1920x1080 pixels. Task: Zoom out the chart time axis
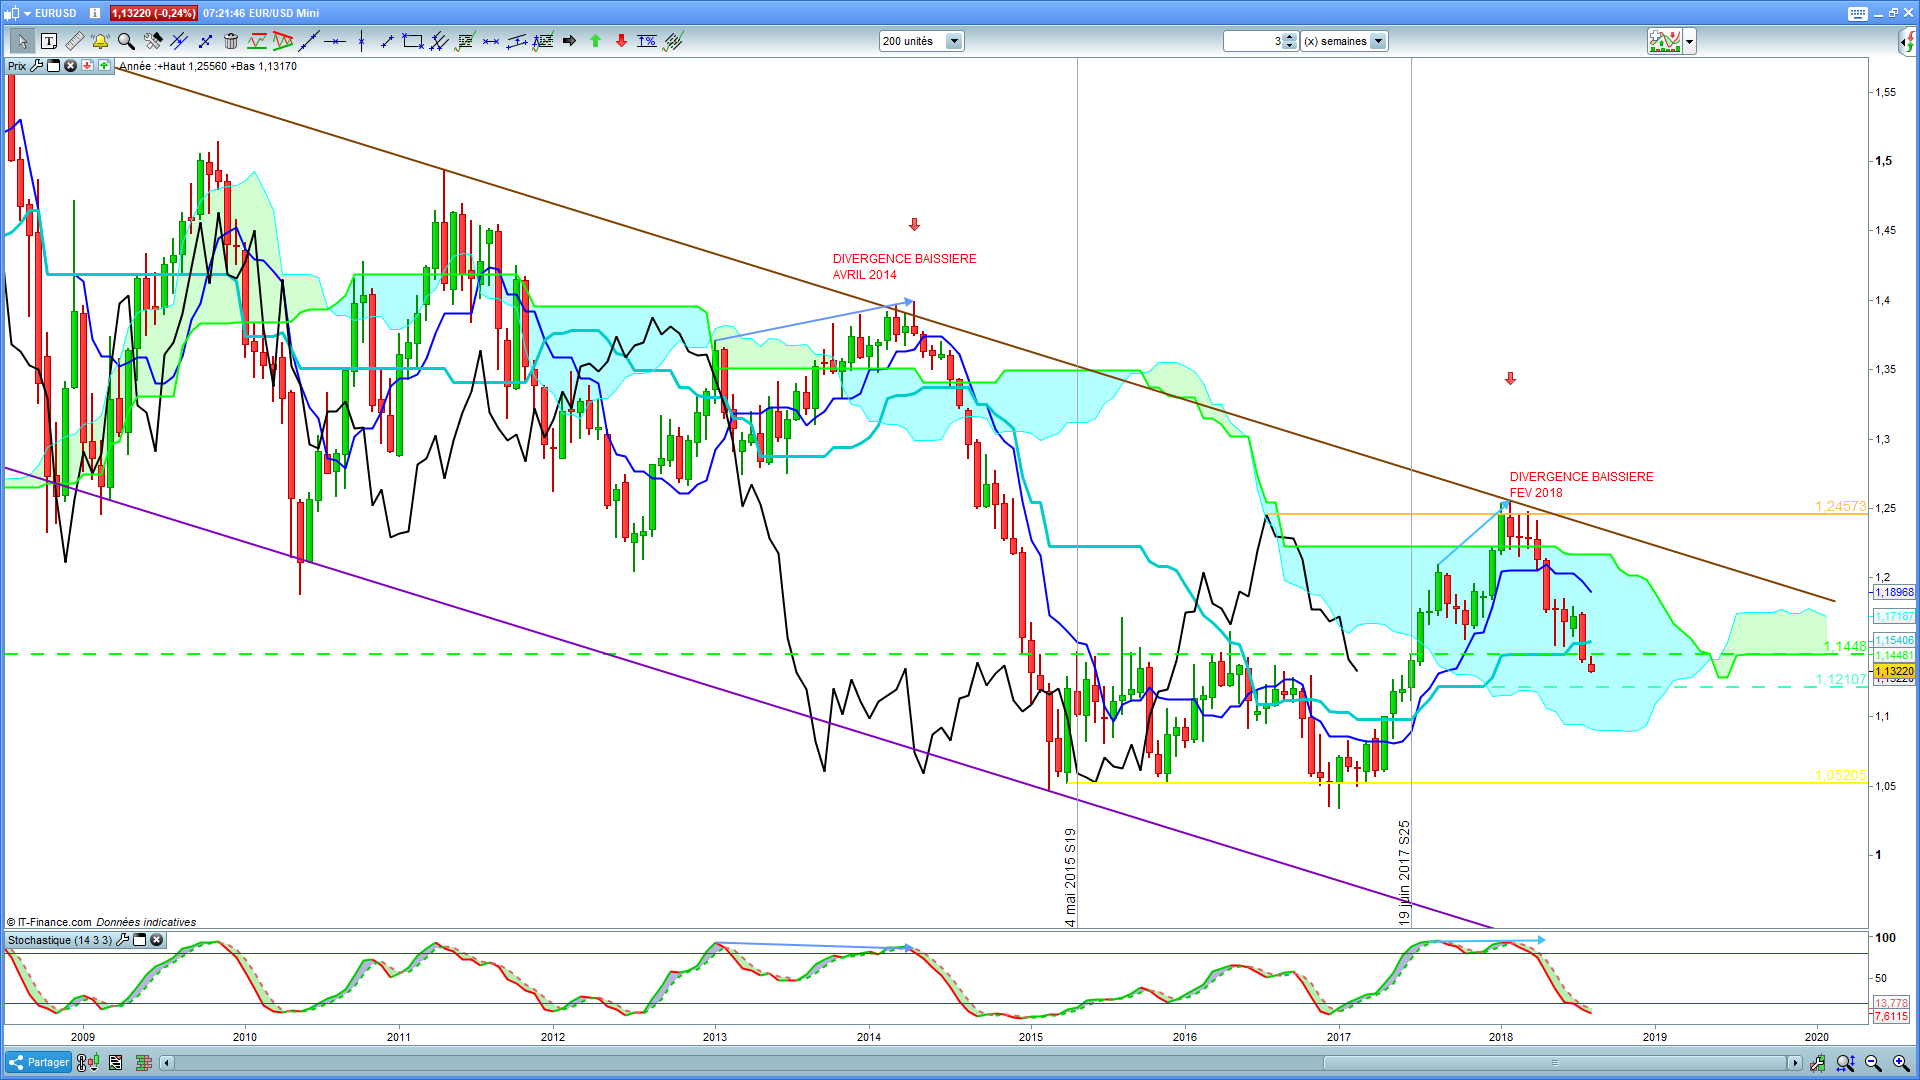click(x=1873, y=1063)
